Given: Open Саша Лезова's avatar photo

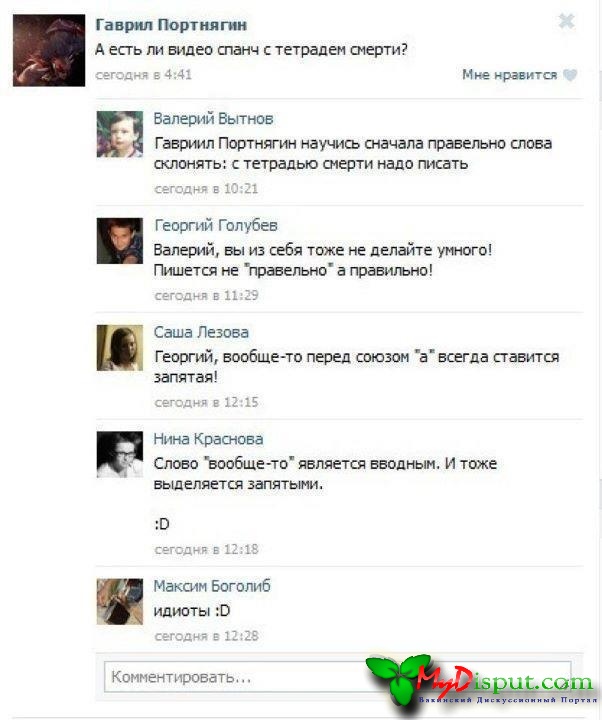Looking at the screenshot, I should click(120, 348).
